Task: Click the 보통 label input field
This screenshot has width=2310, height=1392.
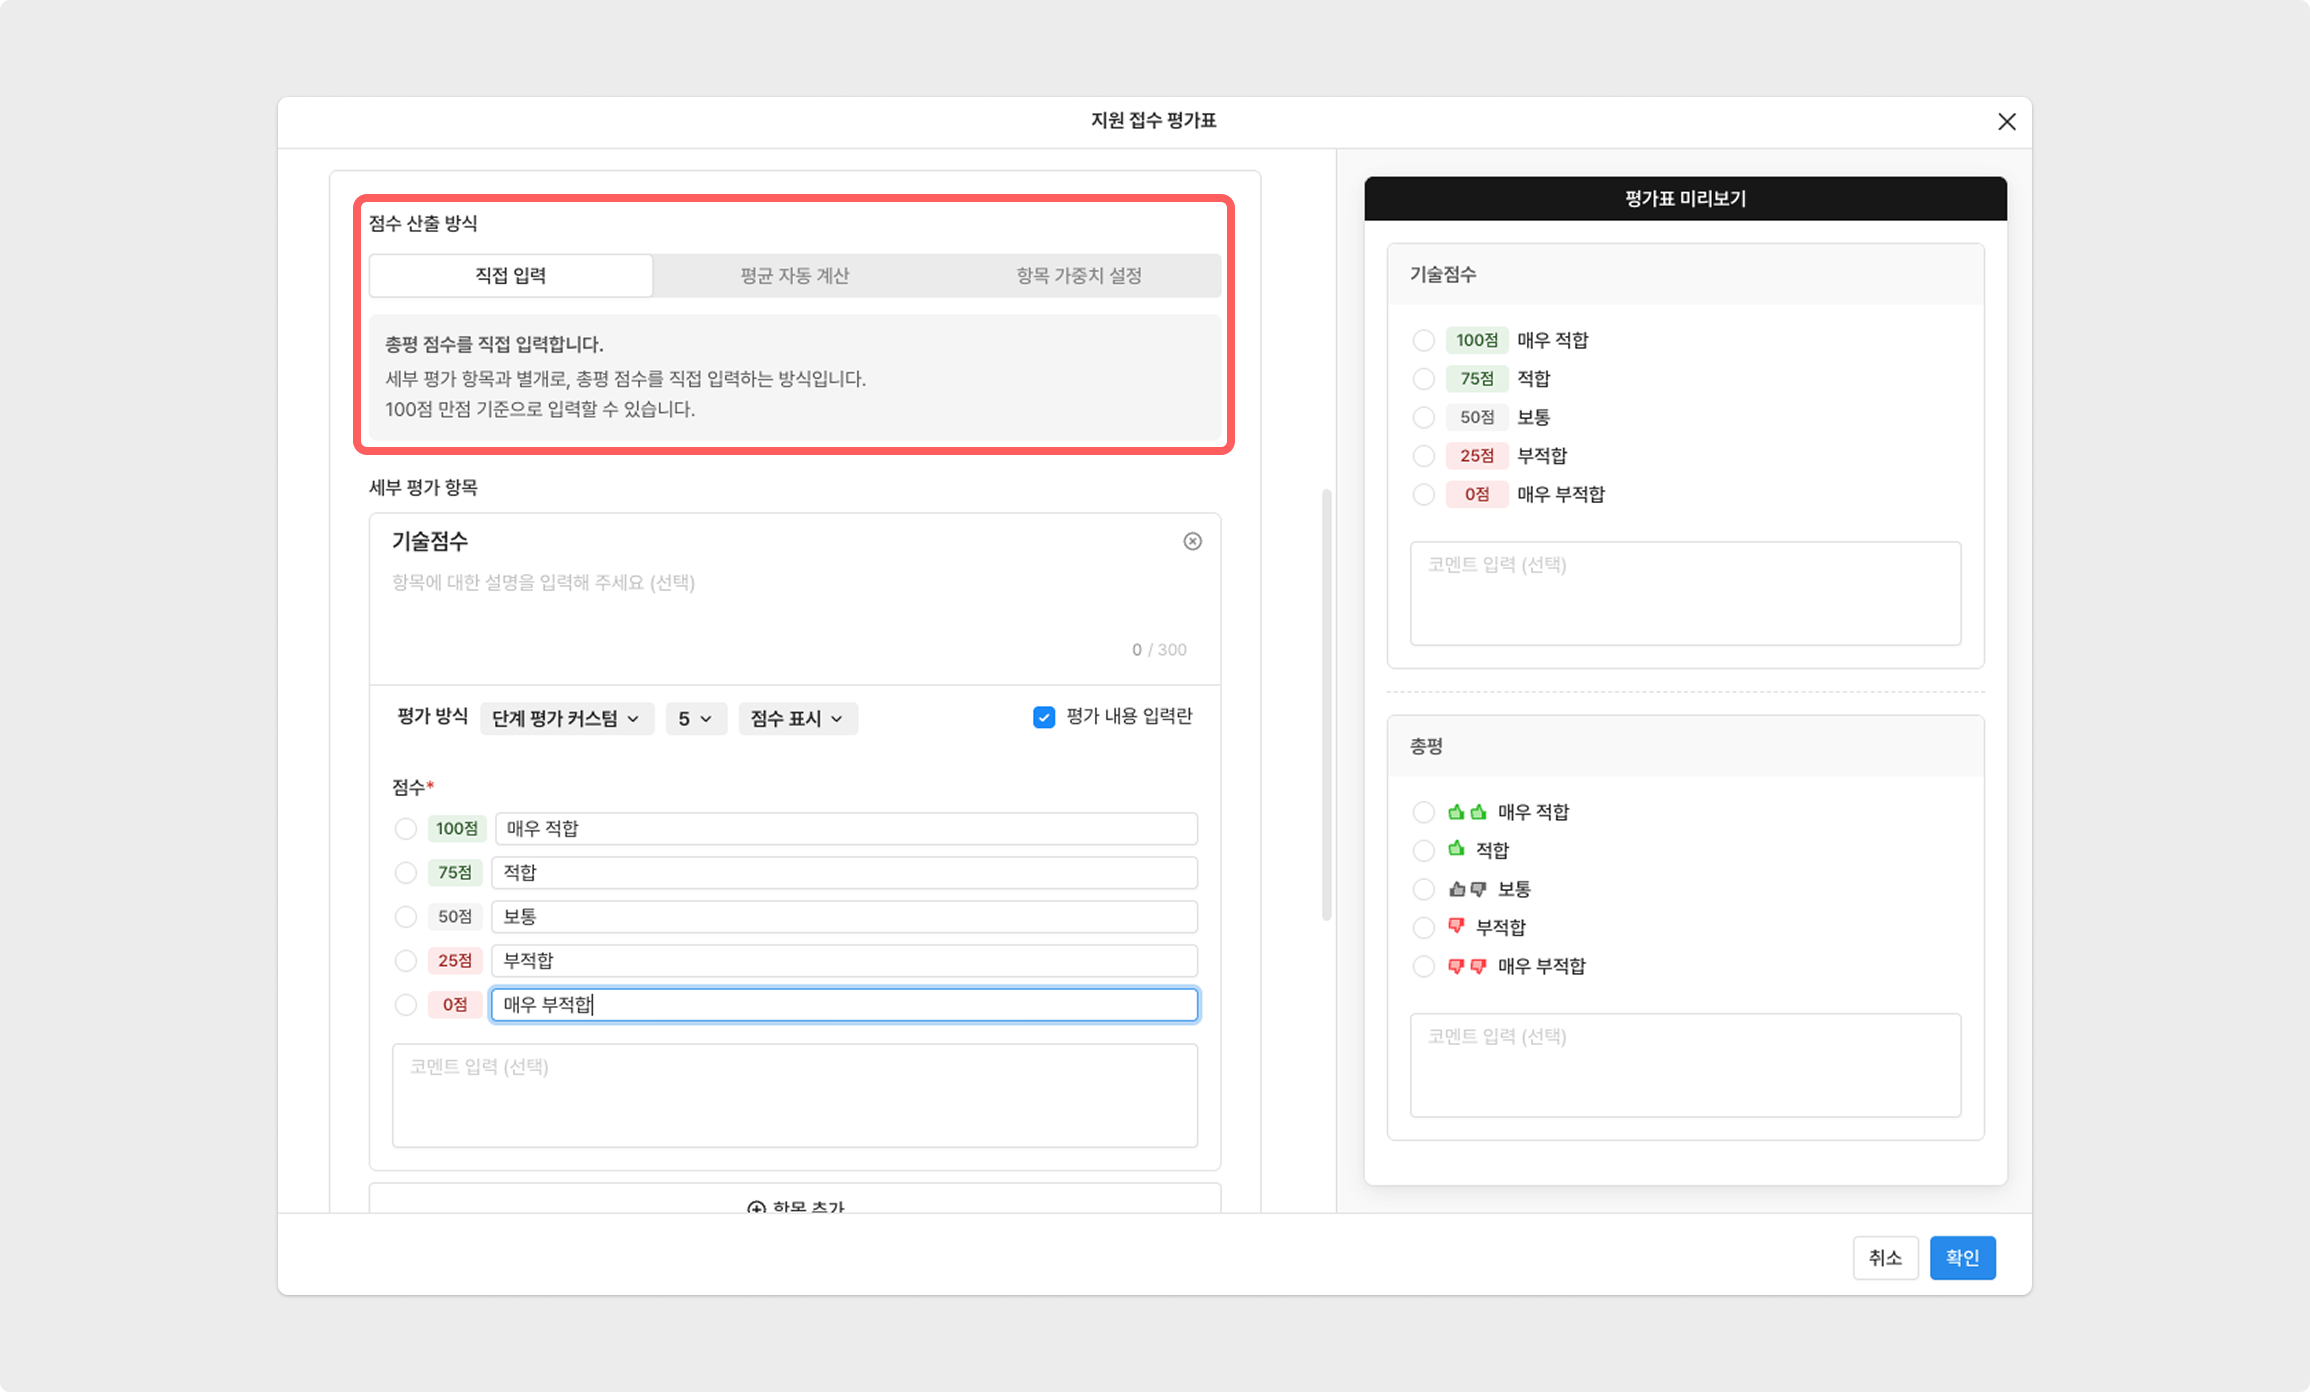Action: [x=843, y=917]
